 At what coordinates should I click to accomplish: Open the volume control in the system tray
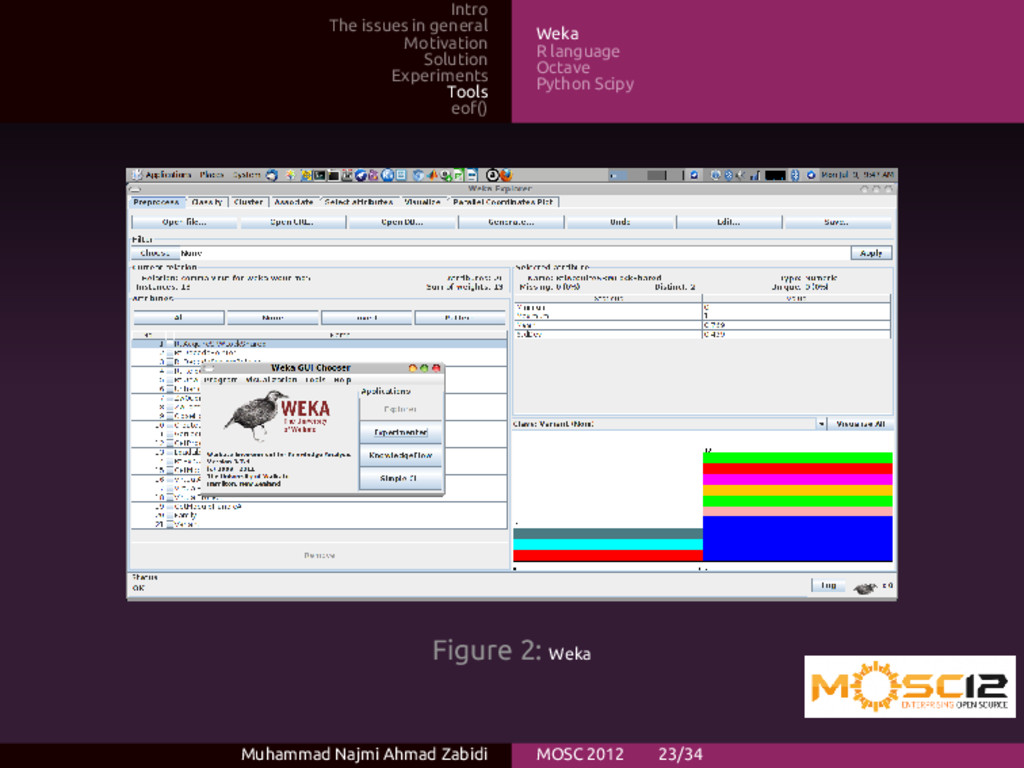coord(741,175)
